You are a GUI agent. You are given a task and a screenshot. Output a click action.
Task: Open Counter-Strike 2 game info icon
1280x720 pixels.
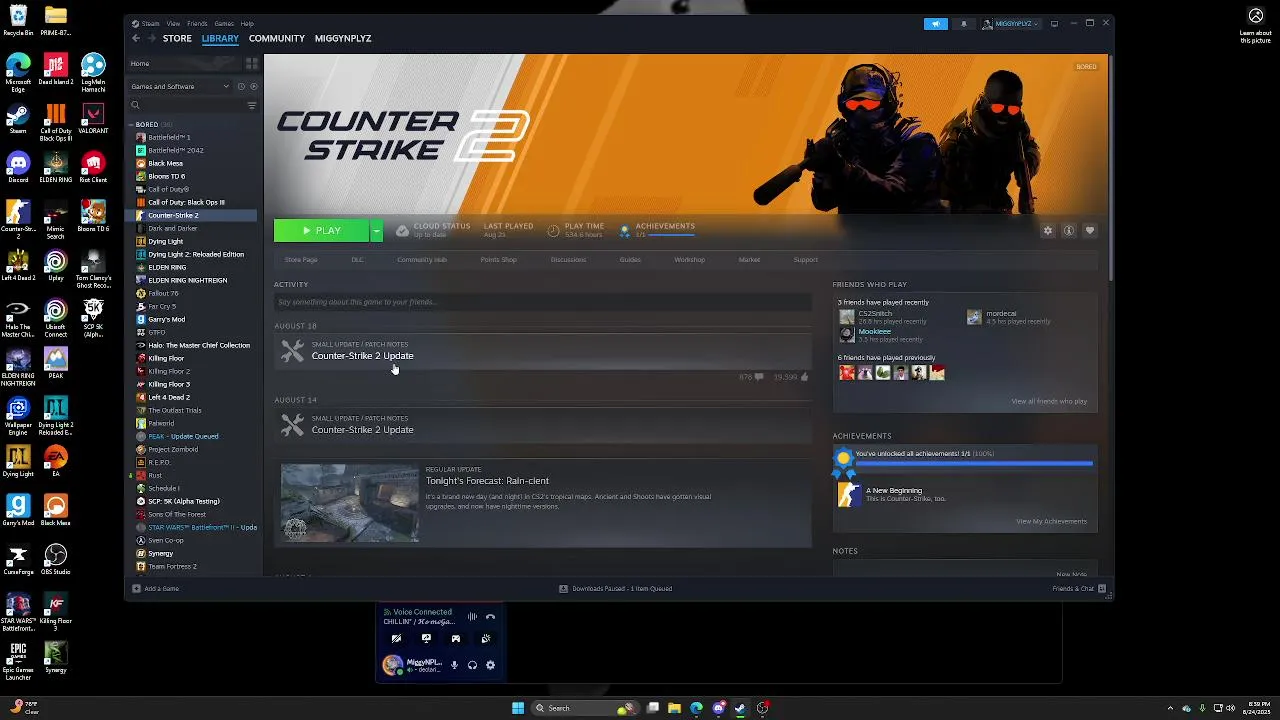point(1069,231)
